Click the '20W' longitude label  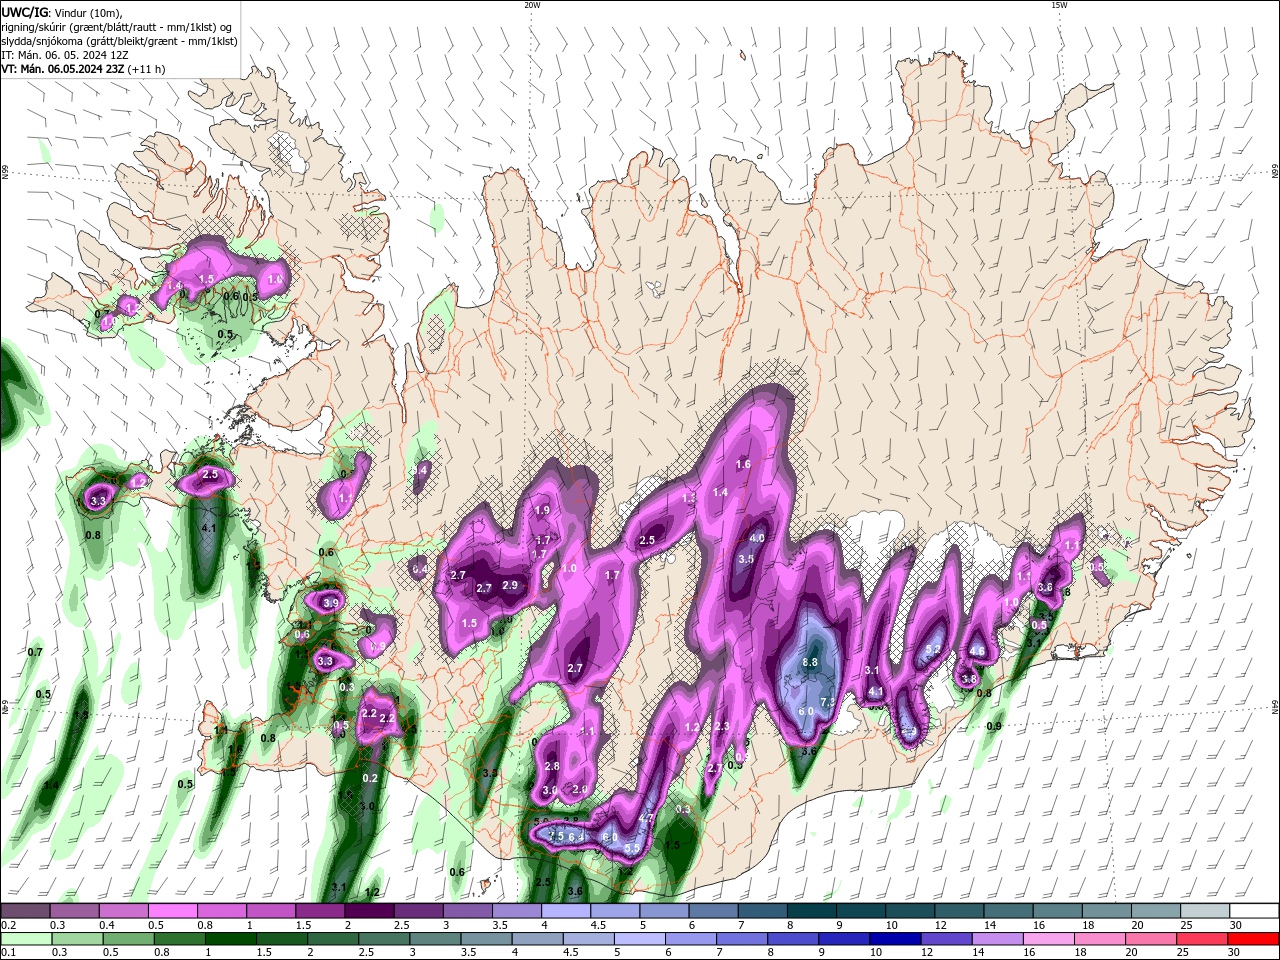click(532, 5)
